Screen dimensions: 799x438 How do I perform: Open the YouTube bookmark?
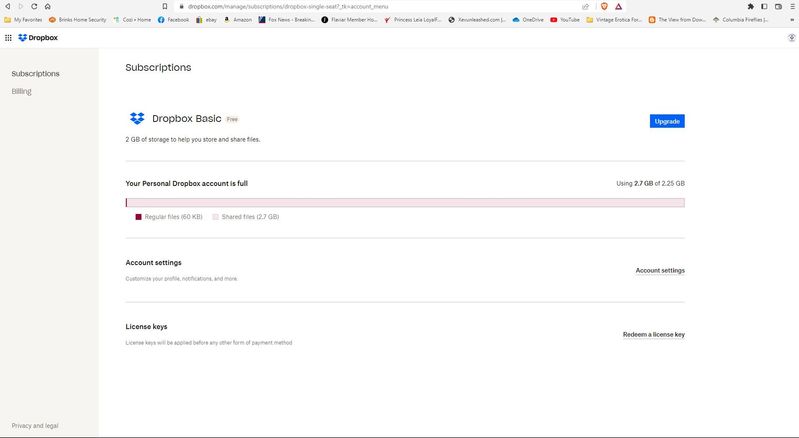[565, 20]
